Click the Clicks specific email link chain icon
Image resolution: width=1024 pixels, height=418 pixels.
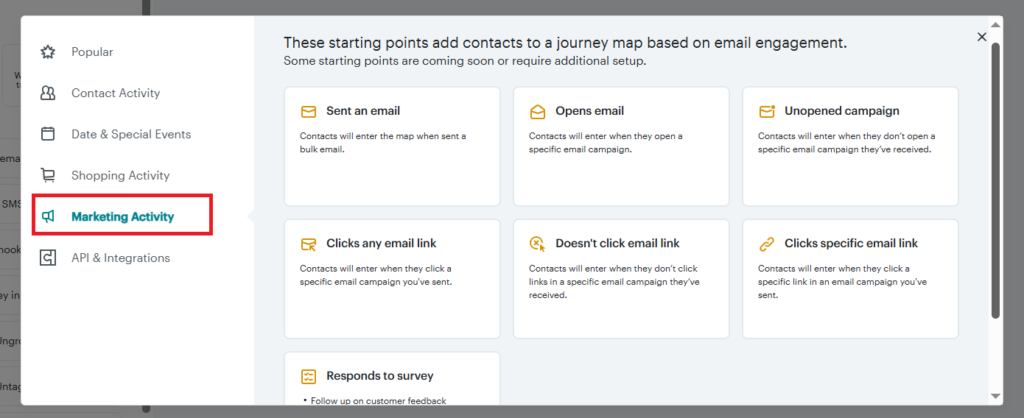pyautogui.click(x=767, y=244)
